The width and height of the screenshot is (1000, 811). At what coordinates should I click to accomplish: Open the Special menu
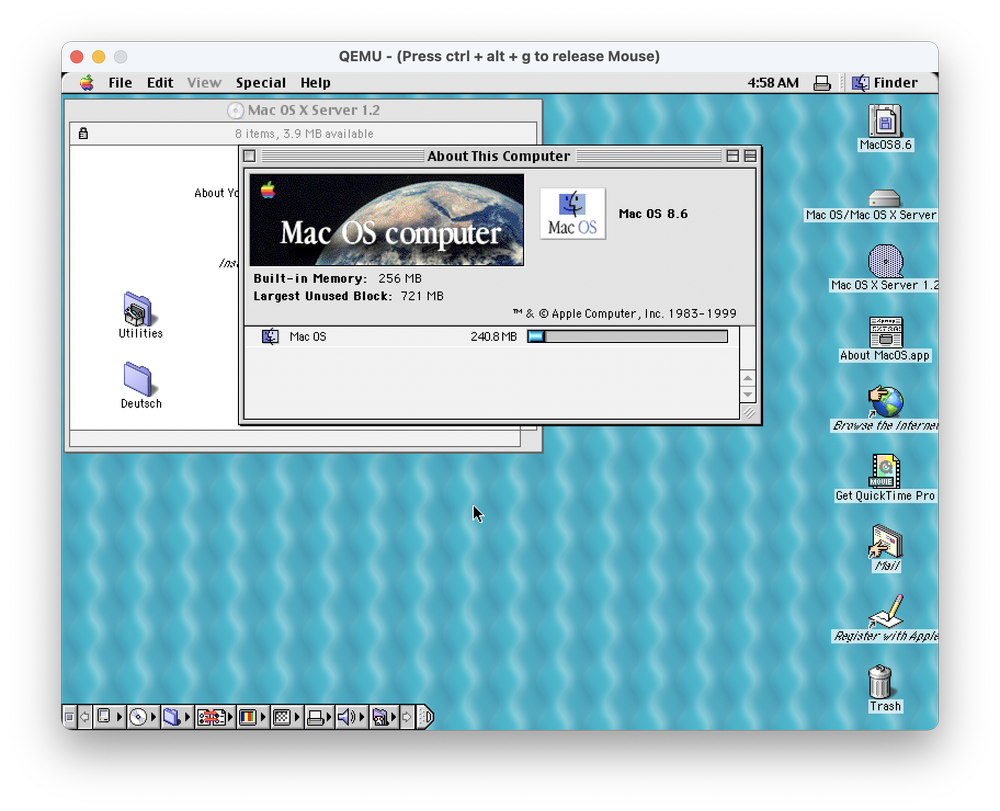[260, 83]
